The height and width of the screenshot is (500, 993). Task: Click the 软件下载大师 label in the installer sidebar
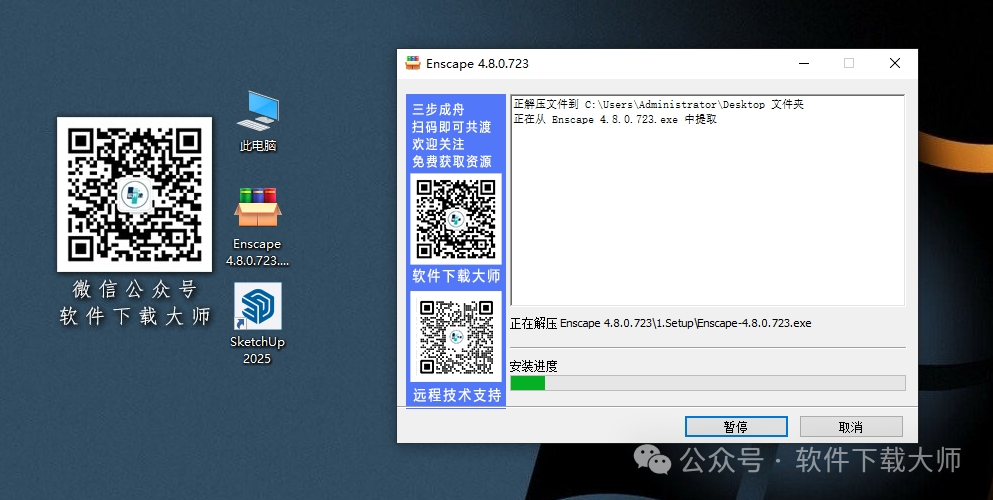(456, 276)
